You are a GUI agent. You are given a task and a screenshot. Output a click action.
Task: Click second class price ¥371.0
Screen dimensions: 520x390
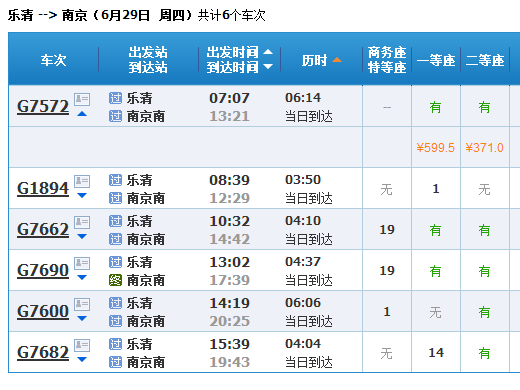[484, 148]
